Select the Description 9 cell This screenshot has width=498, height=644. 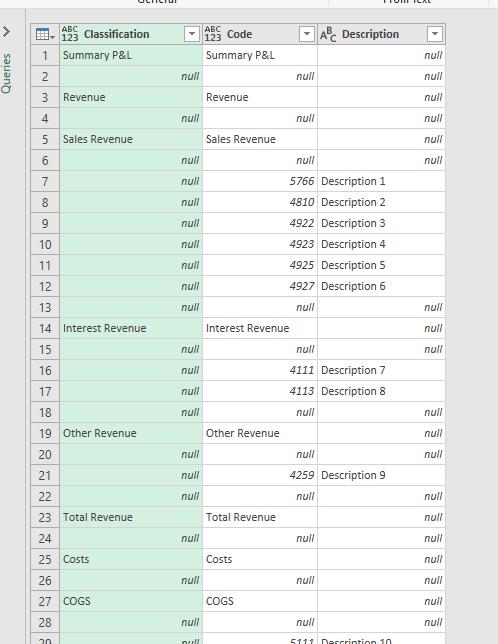coord(381,476)
